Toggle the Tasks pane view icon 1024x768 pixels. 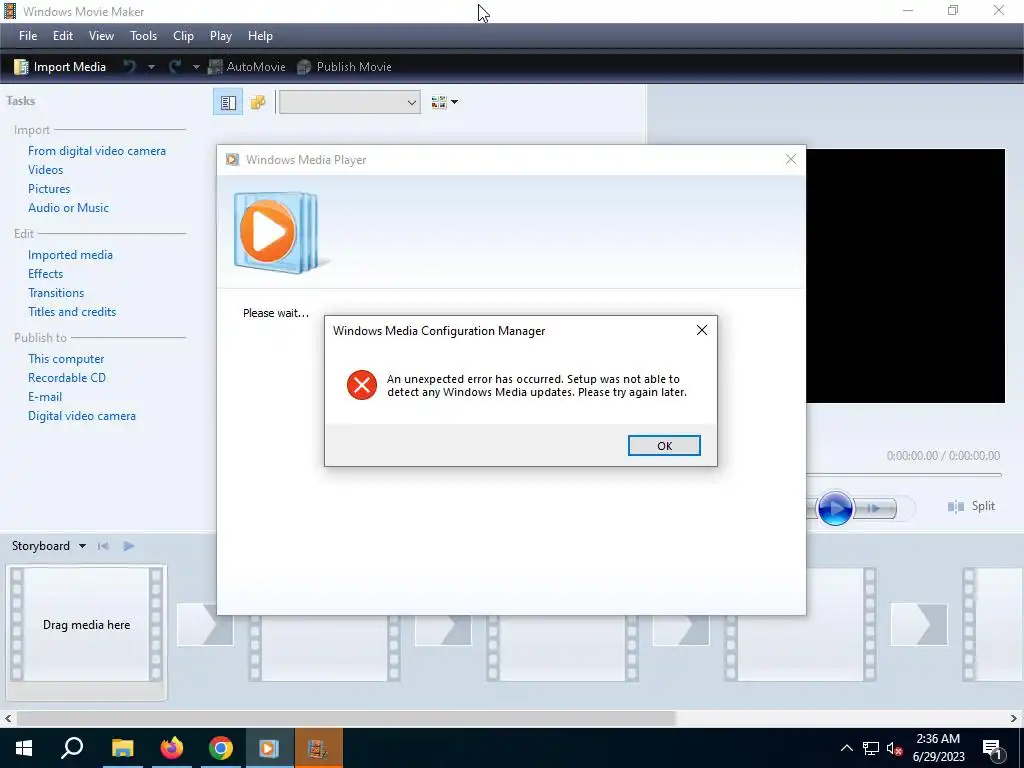pyautogui.click(x=228, y=102)
